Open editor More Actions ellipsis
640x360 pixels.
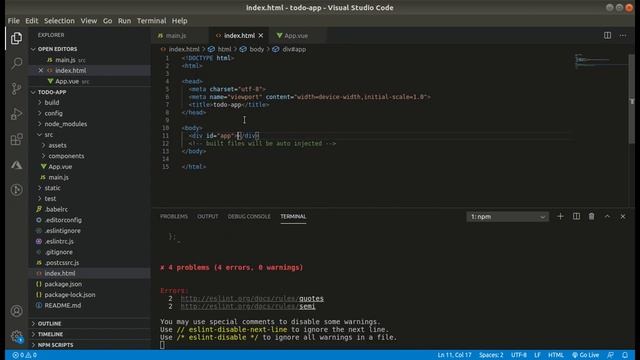click(623, 36)
